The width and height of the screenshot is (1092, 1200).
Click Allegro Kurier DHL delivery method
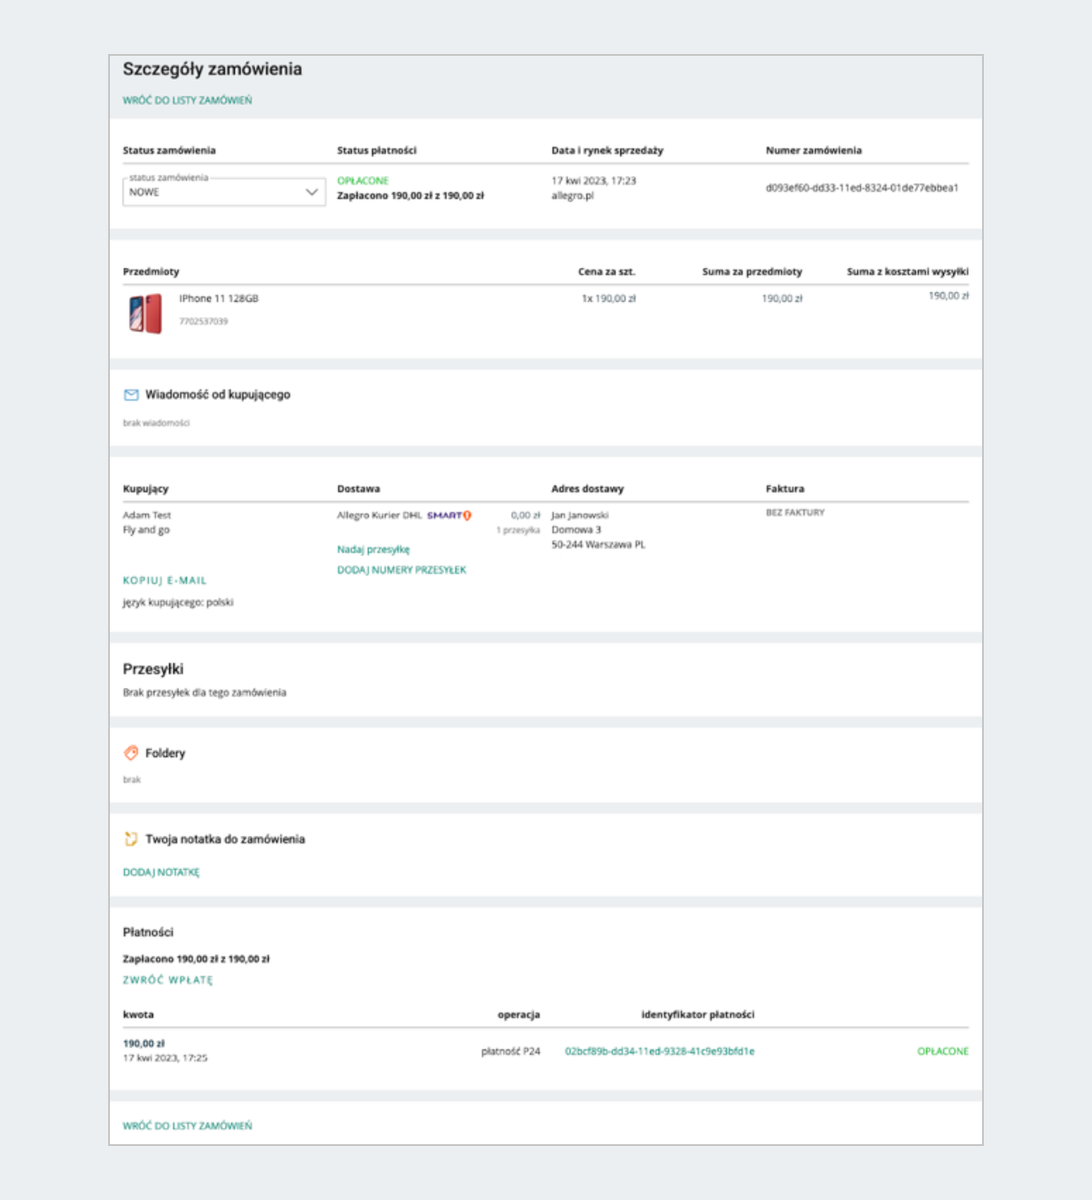(x=380, y=516)
